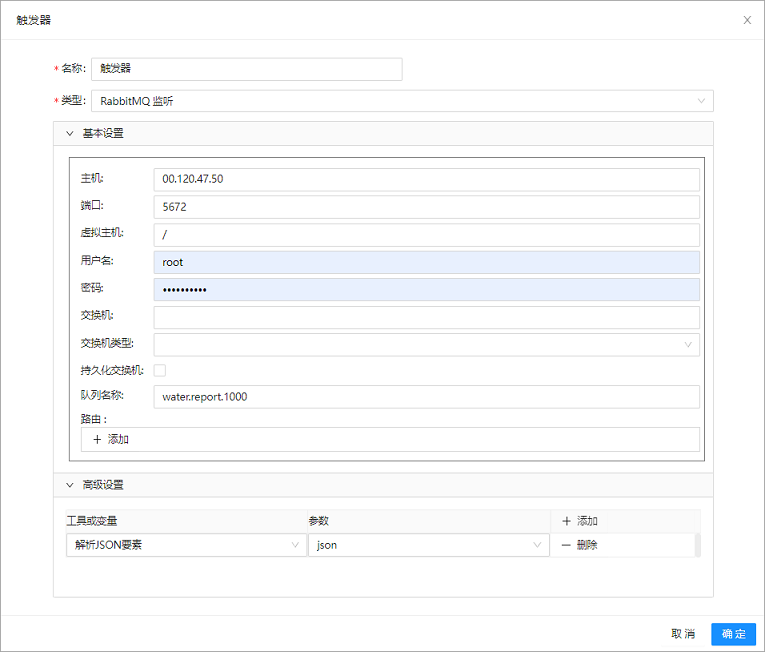
Task: Click the 主机 field with 00.120.47.50
Action: [426, 180]
